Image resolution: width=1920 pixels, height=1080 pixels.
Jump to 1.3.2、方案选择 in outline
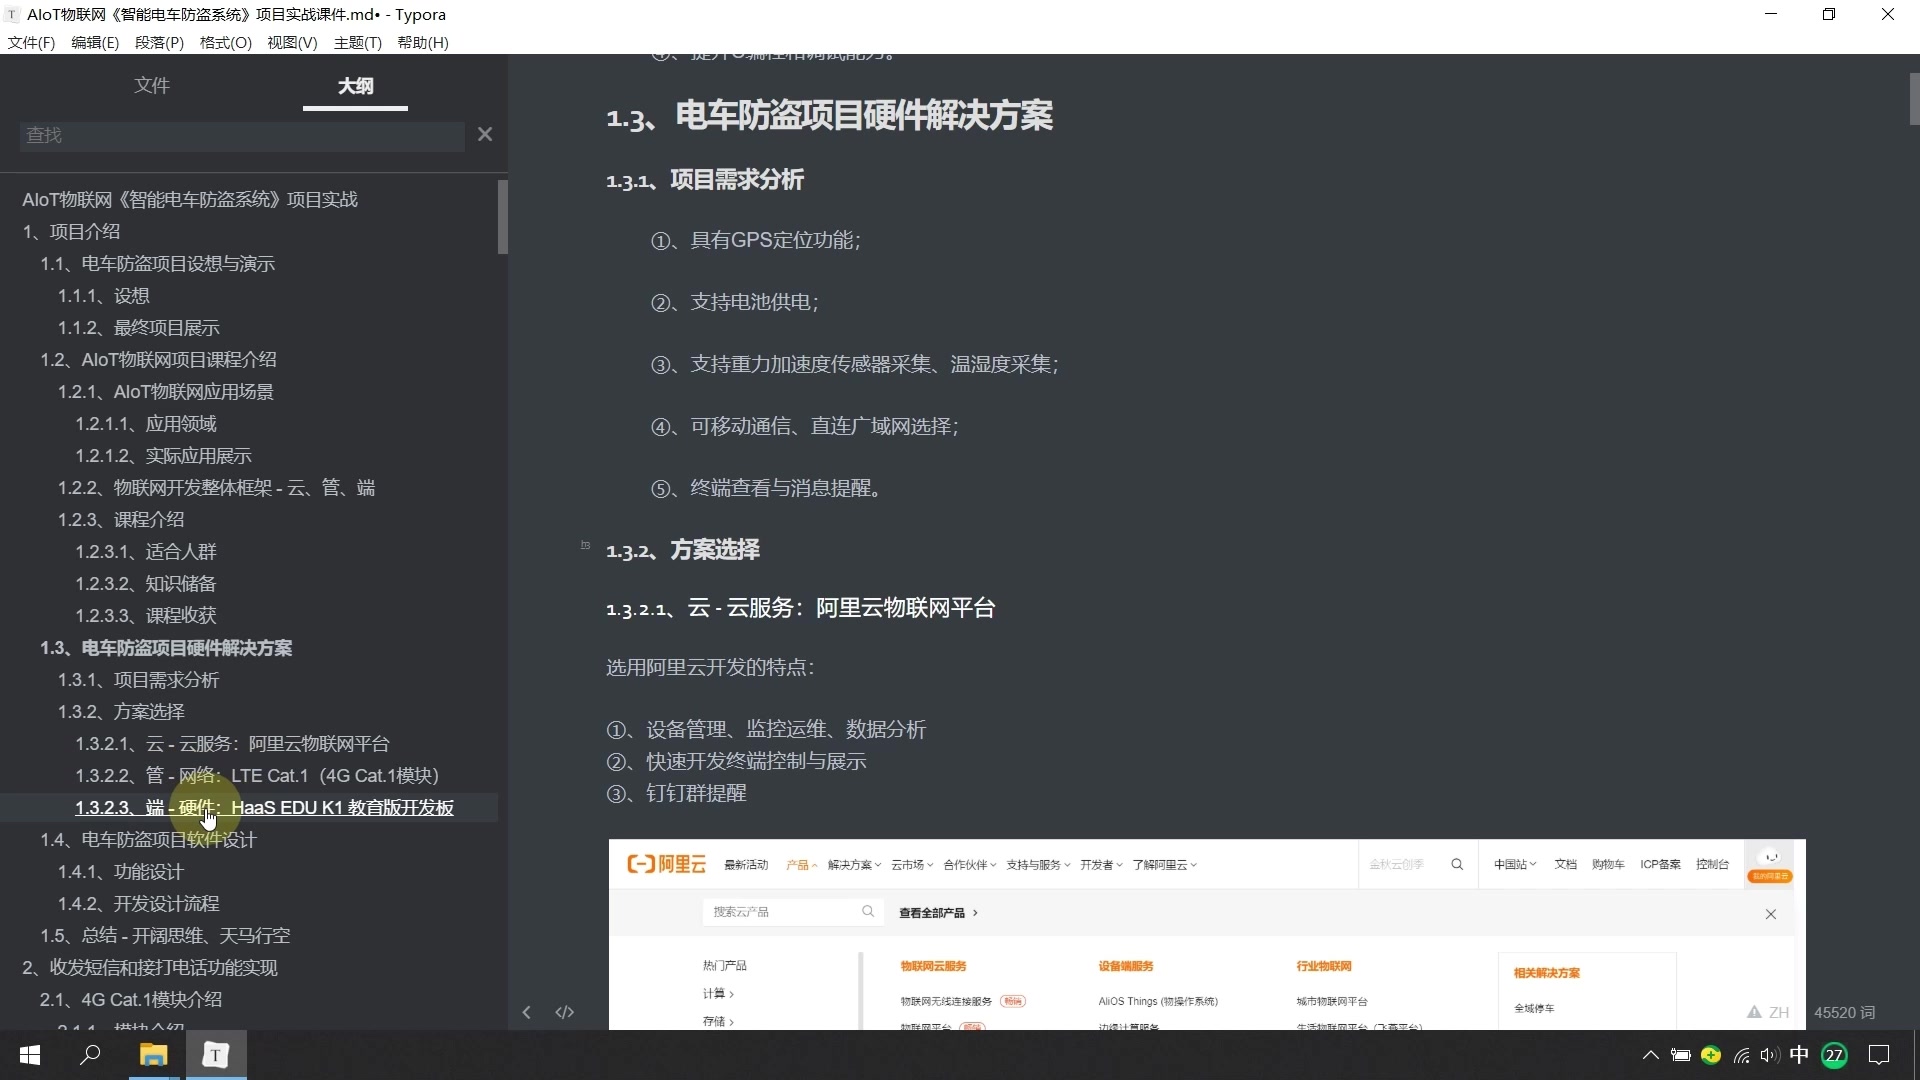pos(121,712)
